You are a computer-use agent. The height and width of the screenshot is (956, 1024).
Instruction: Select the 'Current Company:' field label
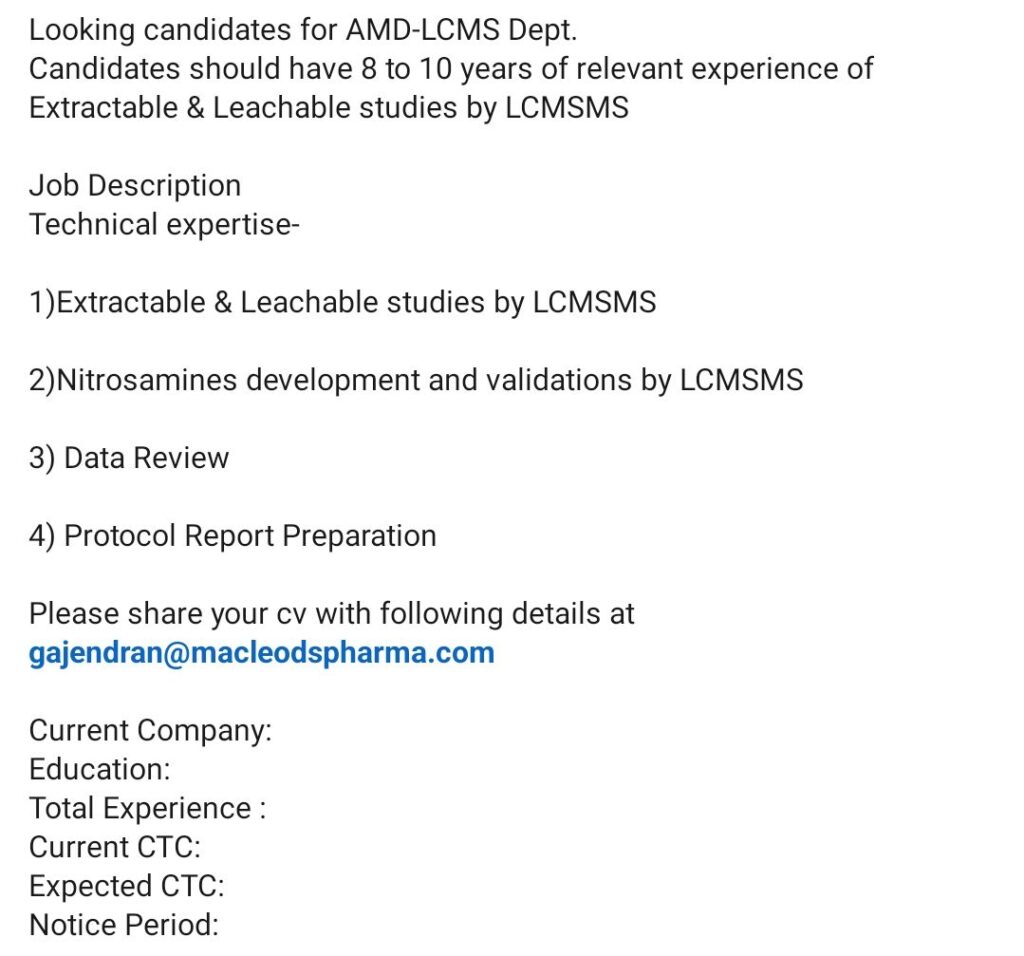pyautogui.click(x=150, y=731)
